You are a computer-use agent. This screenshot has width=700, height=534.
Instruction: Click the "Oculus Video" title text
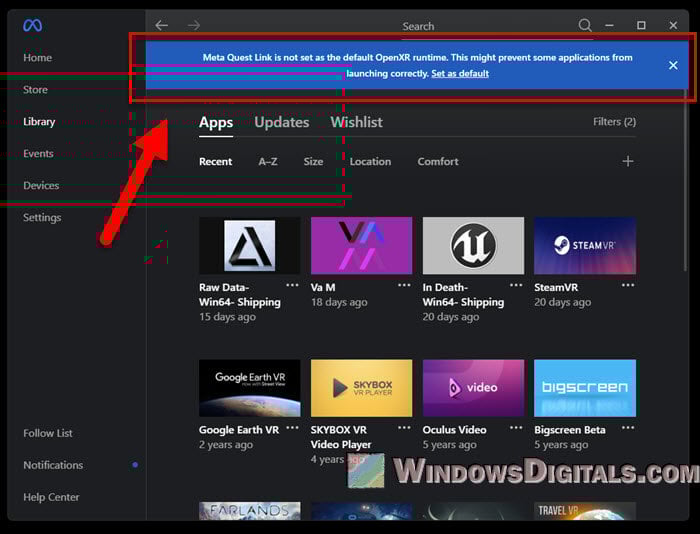point(454,430)
